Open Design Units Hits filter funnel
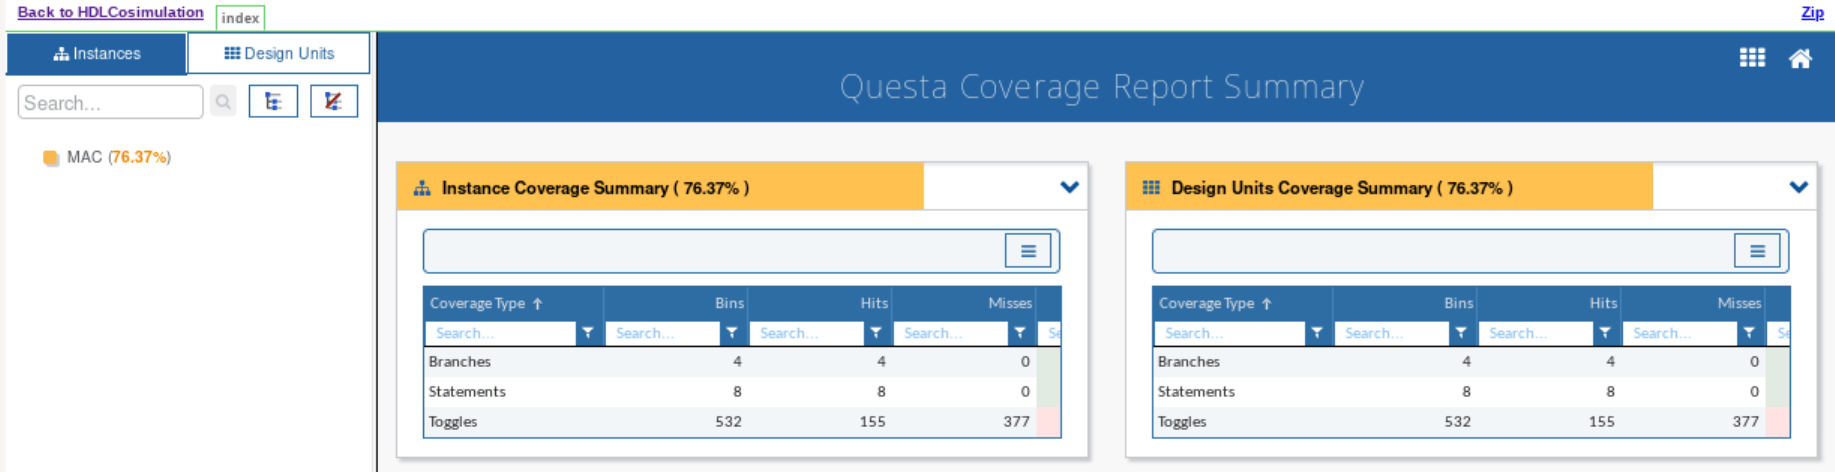 coord(1605,333)
